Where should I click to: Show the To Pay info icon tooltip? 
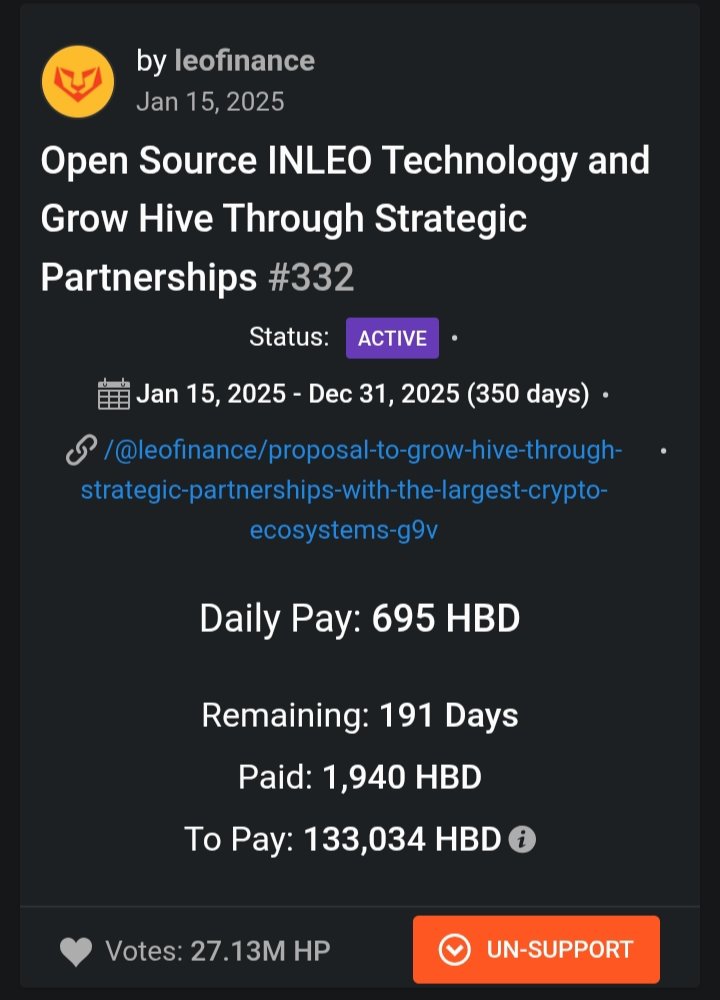click(522, 839)
